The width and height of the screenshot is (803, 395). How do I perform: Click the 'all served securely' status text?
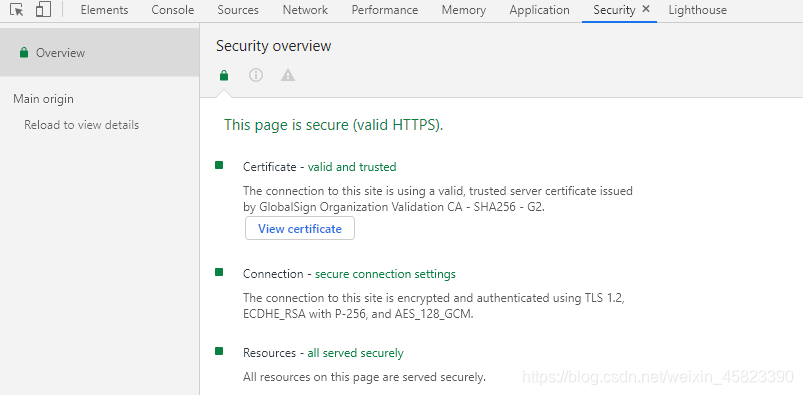coord(355,353)
